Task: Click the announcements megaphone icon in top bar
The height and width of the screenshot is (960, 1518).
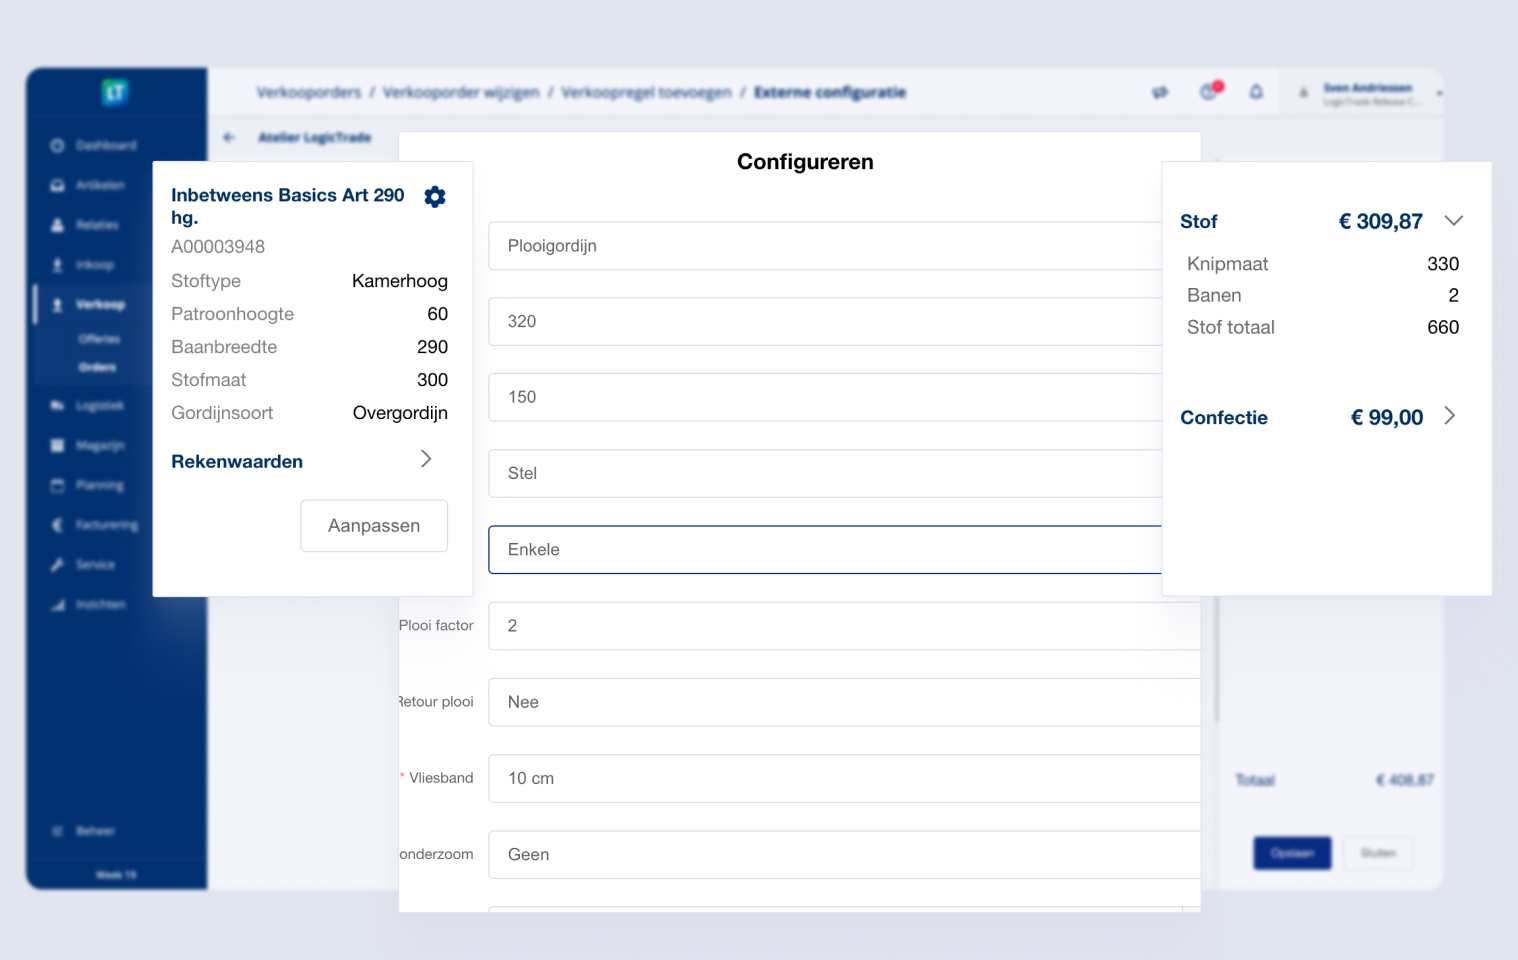Action: [x=1160, y=92]
